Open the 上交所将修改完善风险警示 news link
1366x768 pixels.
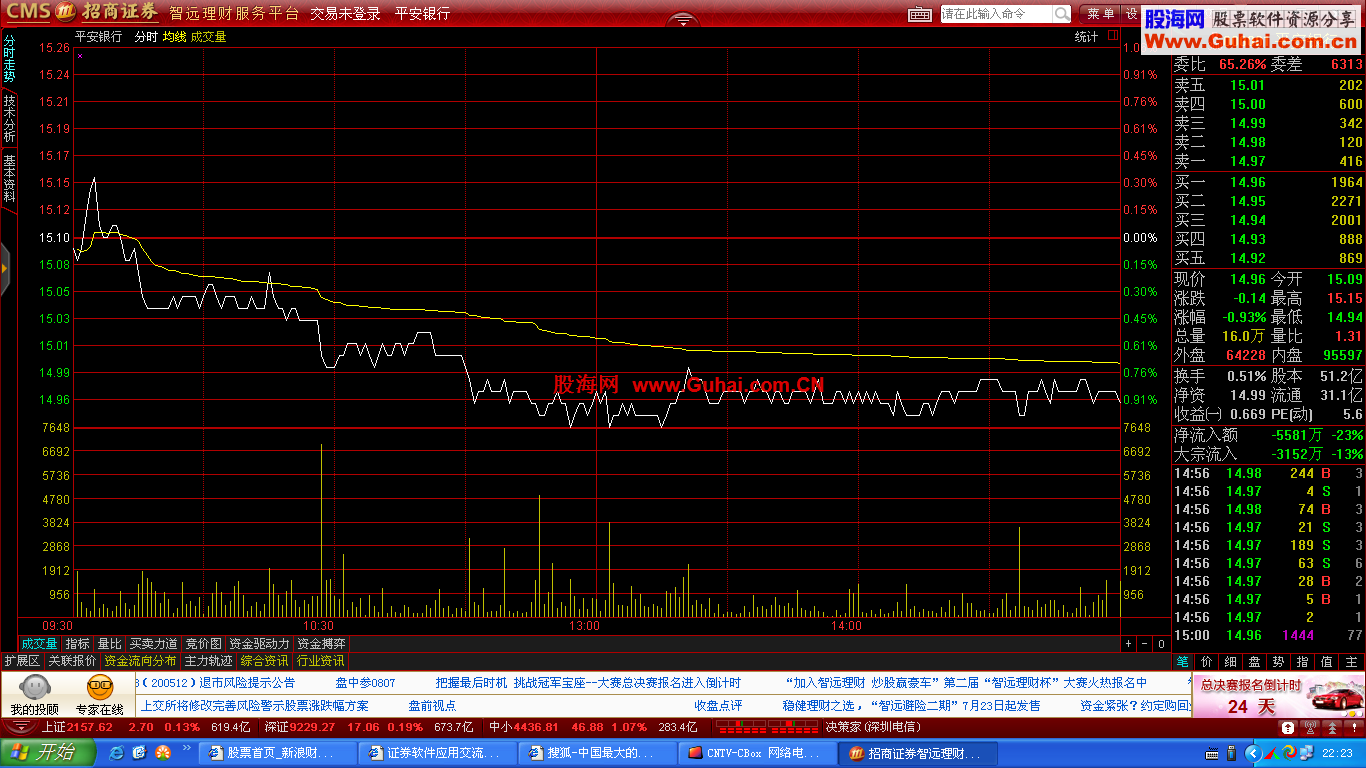pos(254,705)
